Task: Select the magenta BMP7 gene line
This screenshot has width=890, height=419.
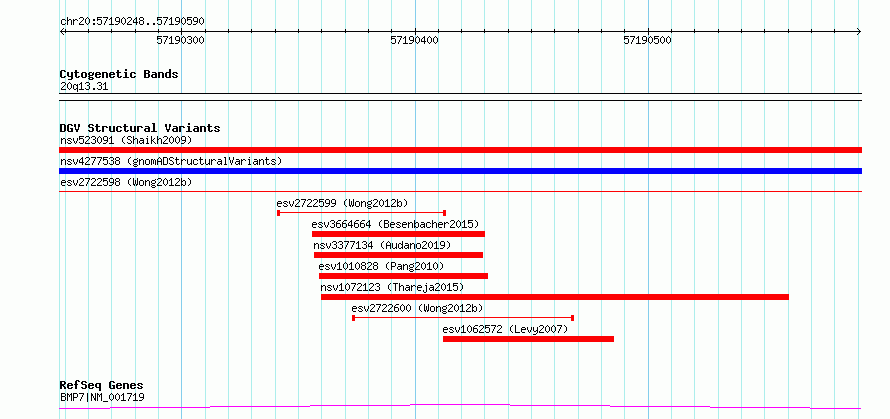Action: tap(460, 407)
